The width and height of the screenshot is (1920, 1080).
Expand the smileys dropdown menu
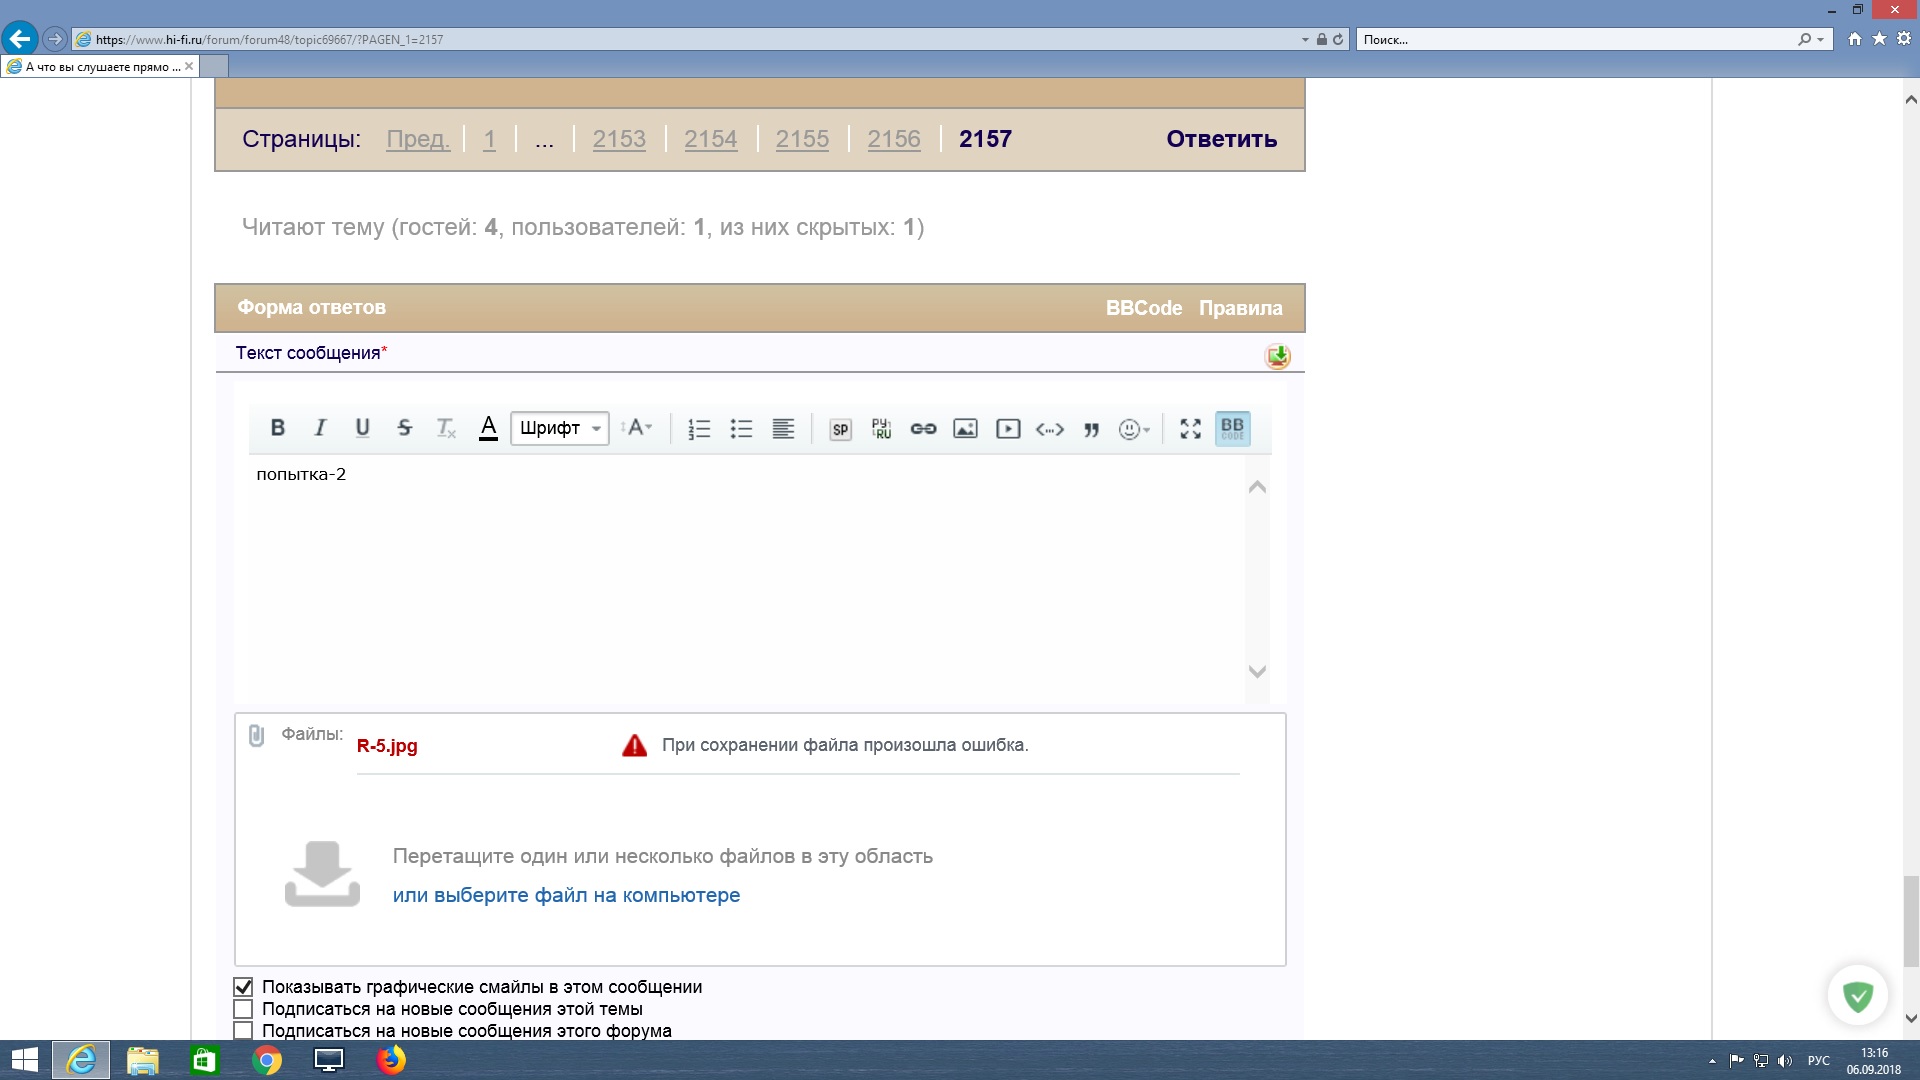coord(1134,429)
